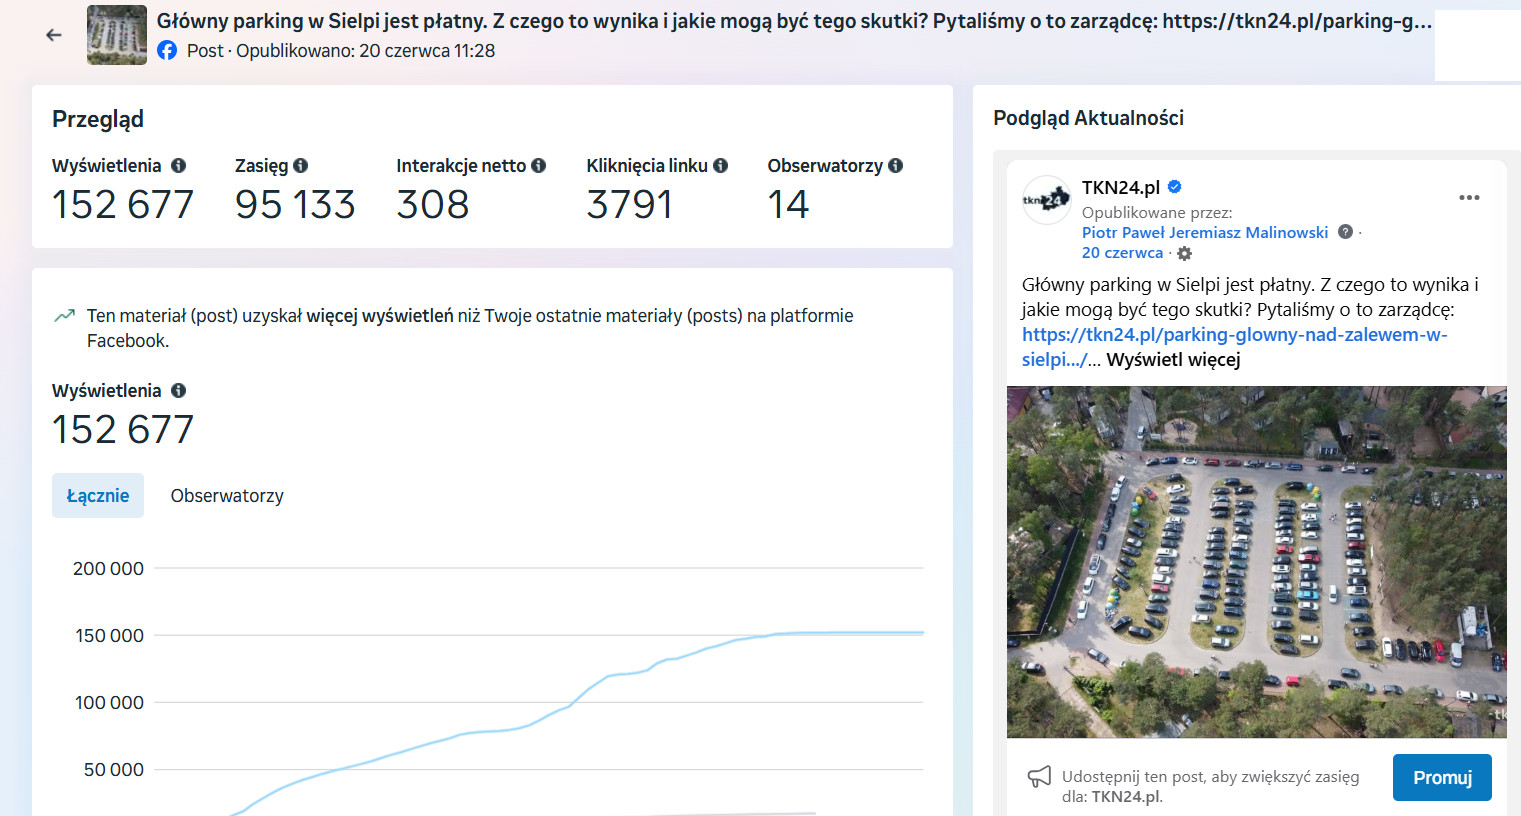Switch to the Obserwatorzy tab

pos(227,495)
